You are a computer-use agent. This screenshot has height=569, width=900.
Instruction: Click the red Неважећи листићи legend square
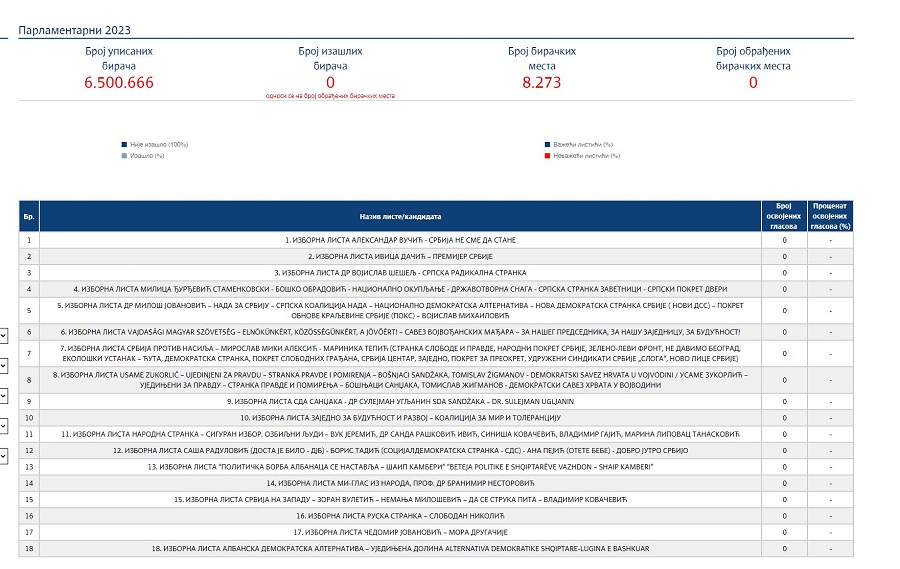point(545,156)
